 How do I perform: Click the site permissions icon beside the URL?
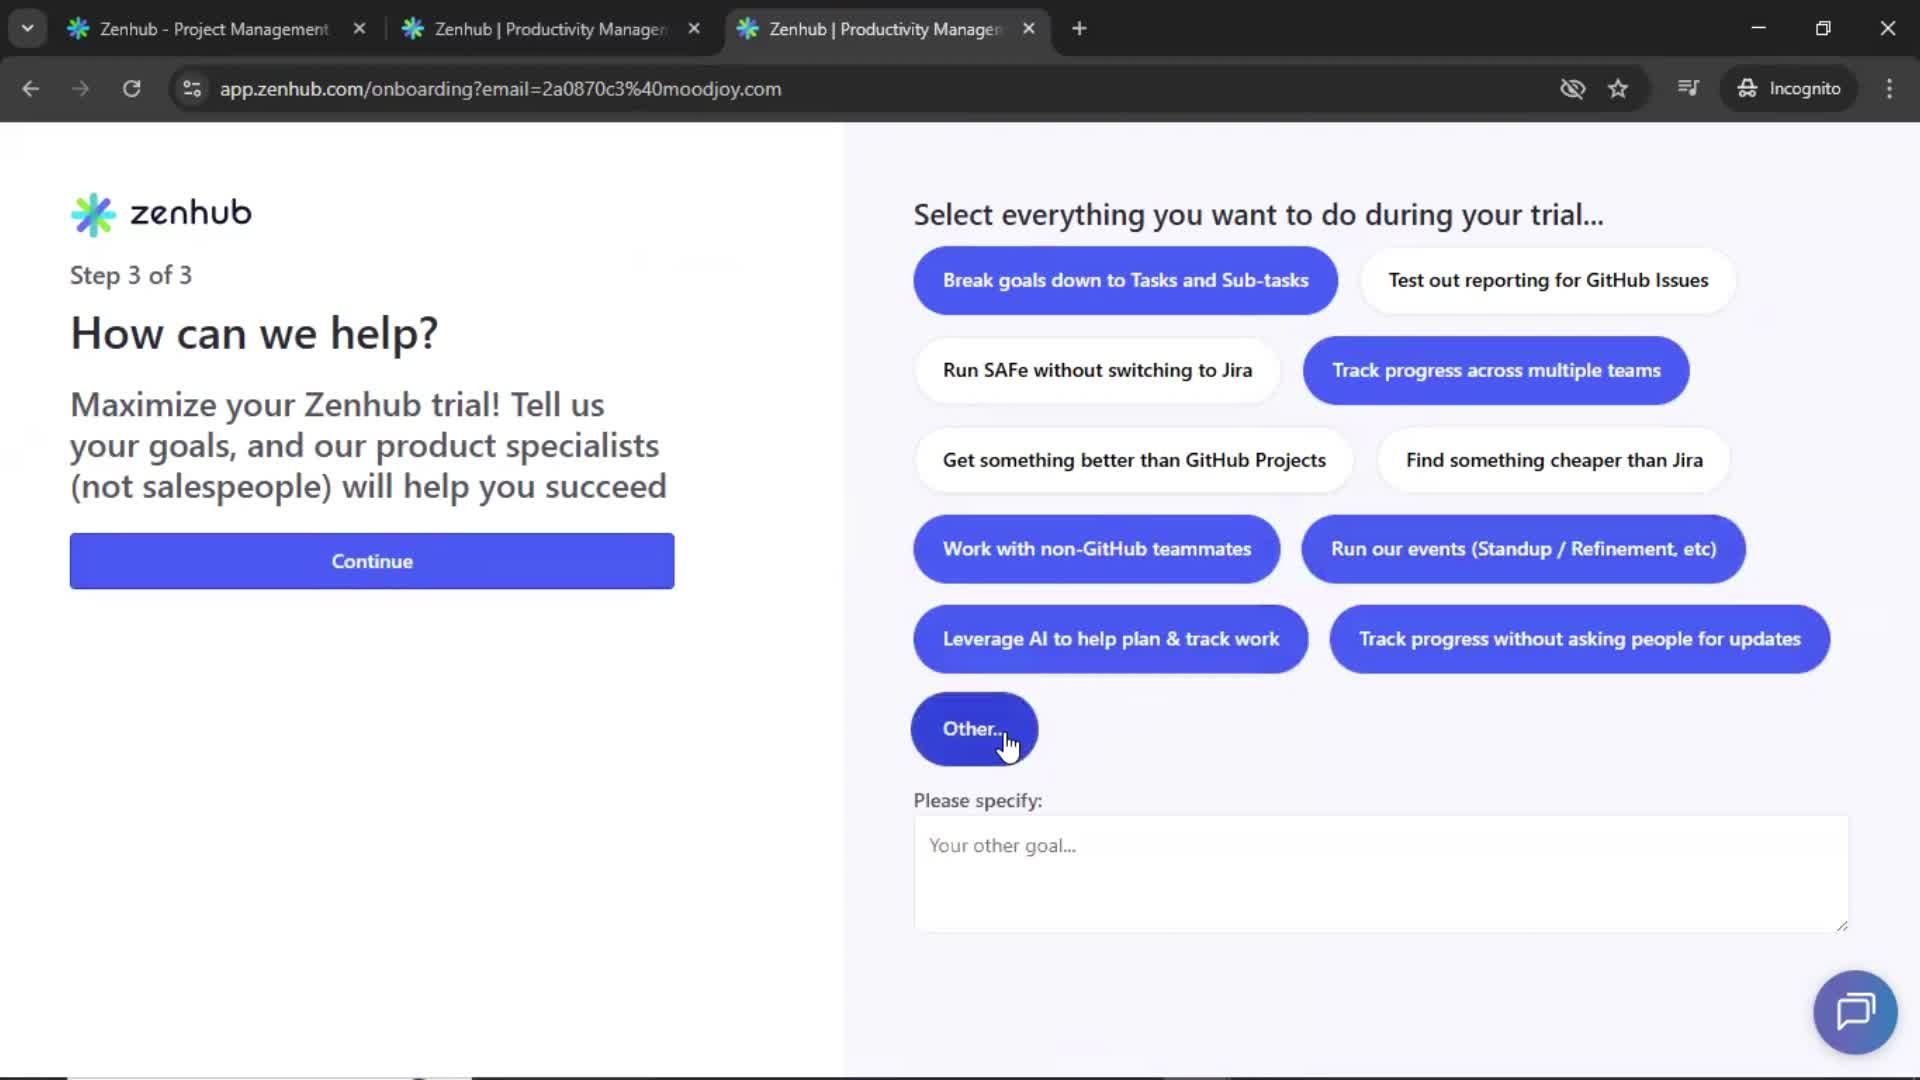[x=191, y=88]
